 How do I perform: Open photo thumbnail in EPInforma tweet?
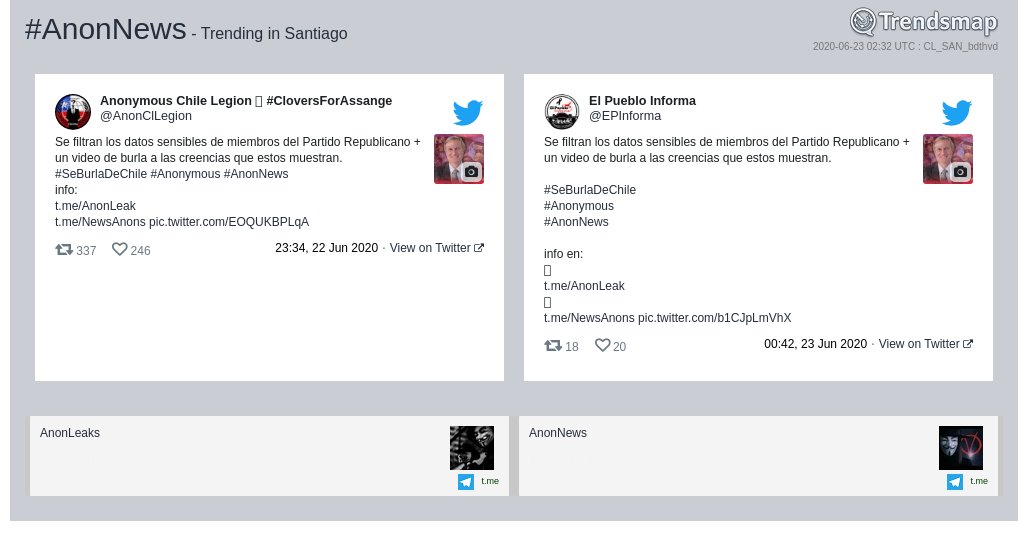(948, 159)
